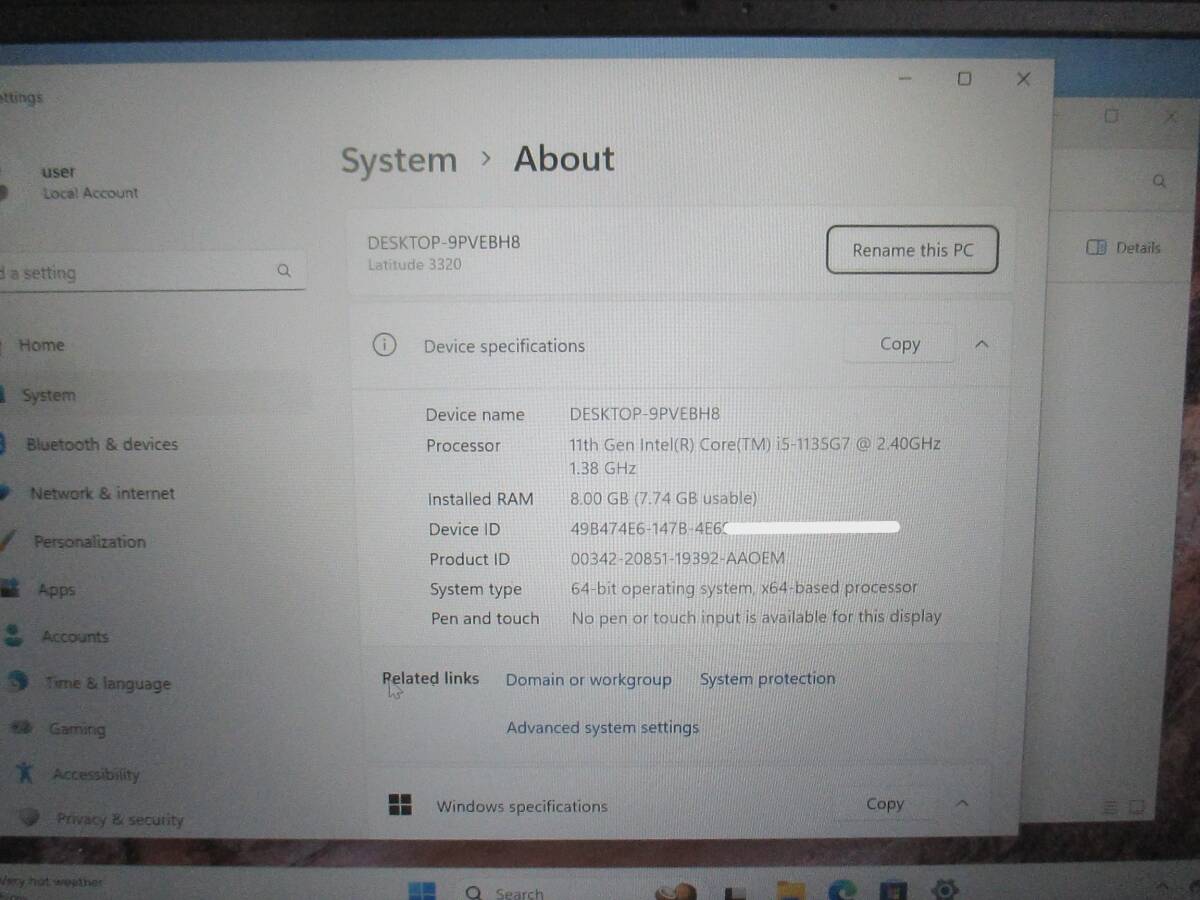Open the File Explorer icon on the taskbar

(x=791, y=890)
